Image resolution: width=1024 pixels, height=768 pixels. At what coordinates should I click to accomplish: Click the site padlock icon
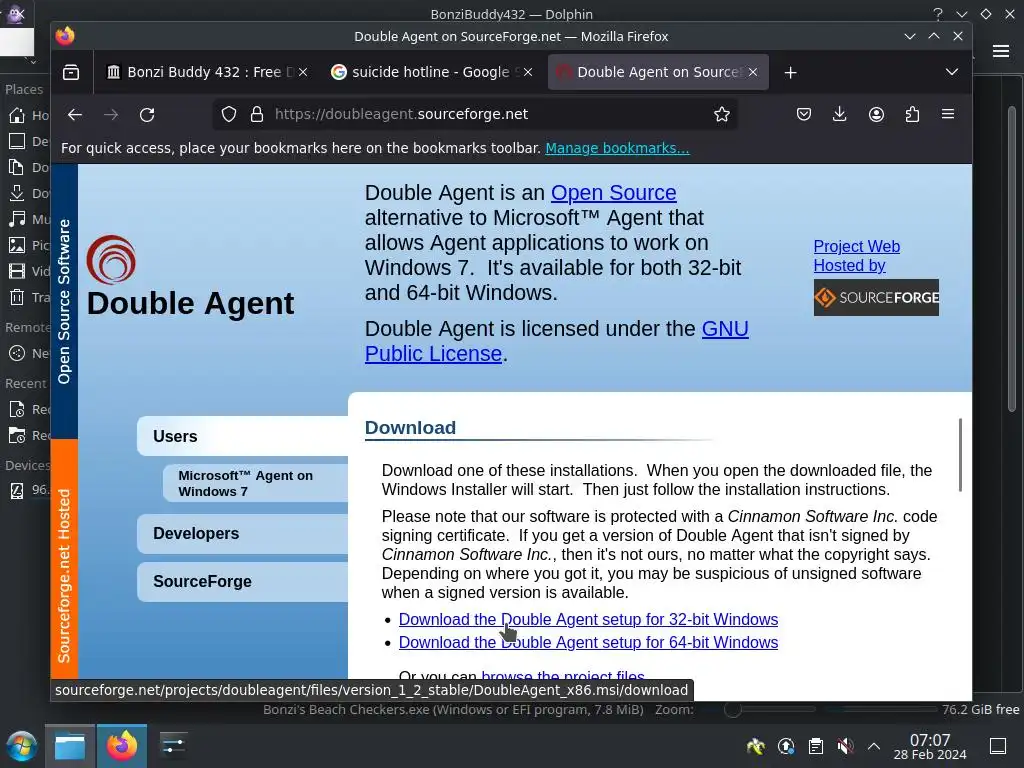point(257,114)
